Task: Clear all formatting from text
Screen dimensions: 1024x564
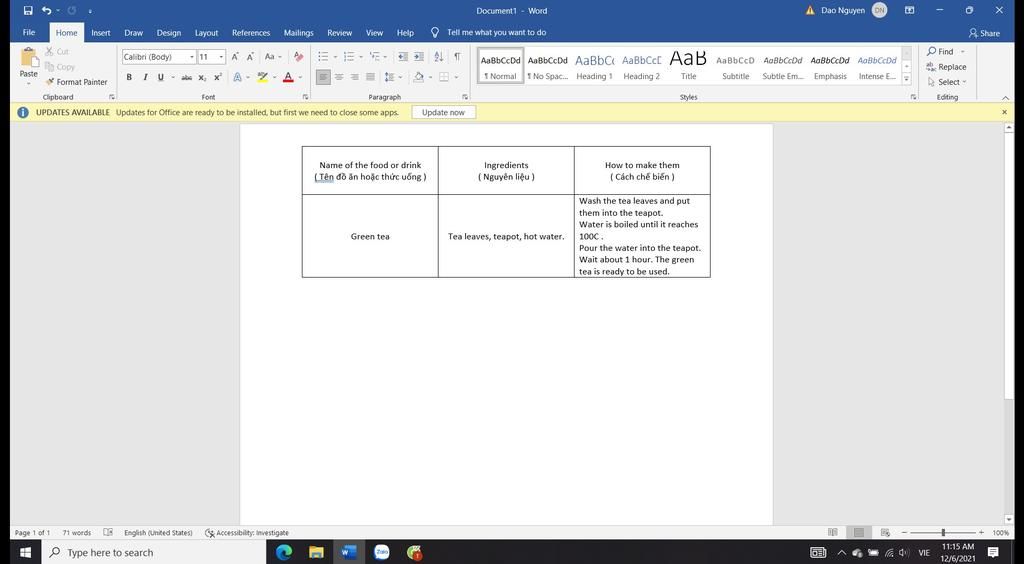Action: pos(298,57)
